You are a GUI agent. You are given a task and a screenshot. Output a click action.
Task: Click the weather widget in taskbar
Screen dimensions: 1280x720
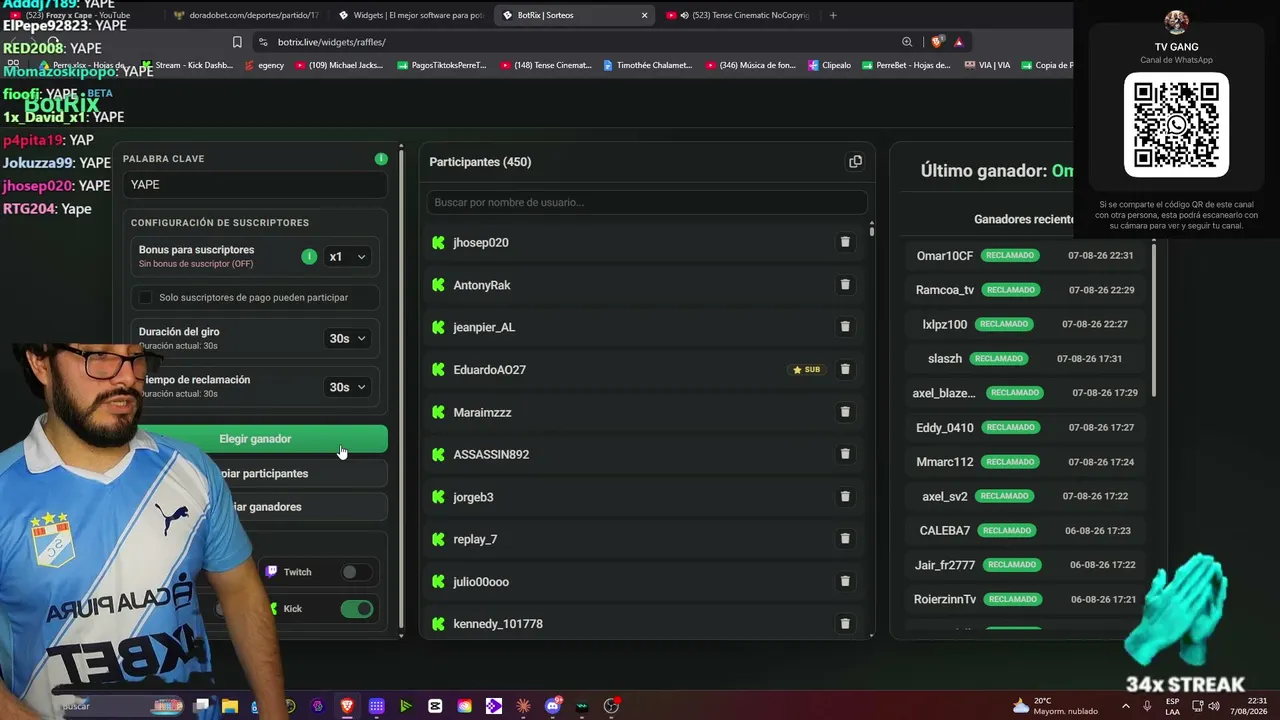1055,706
